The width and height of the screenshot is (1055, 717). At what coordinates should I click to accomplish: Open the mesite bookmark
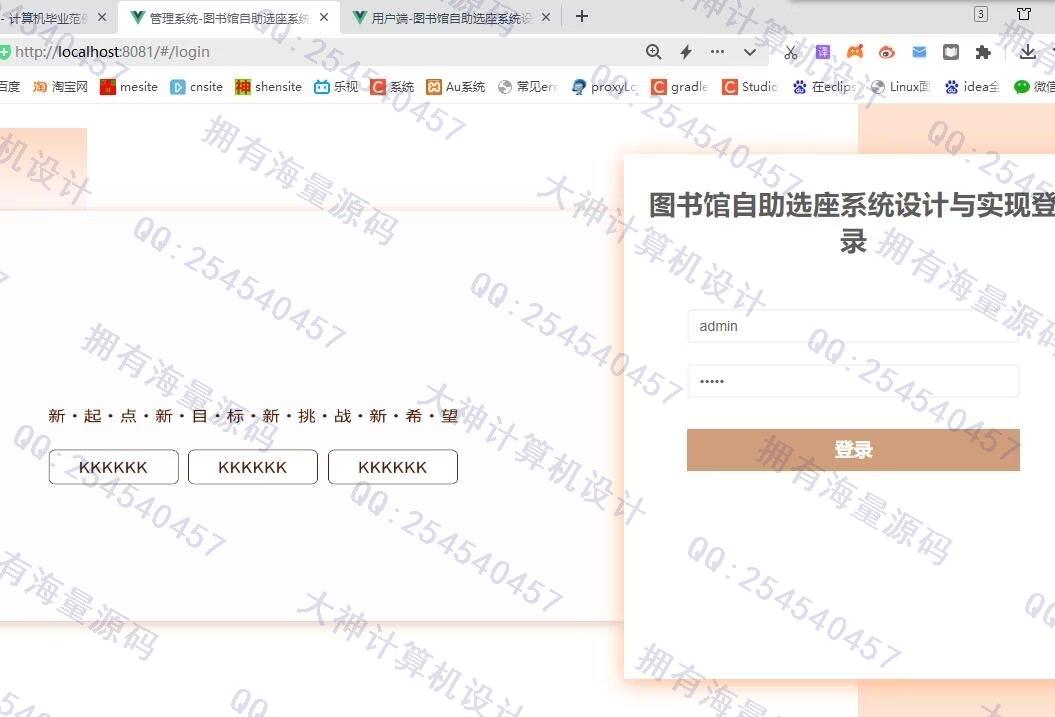pos(129,87)
